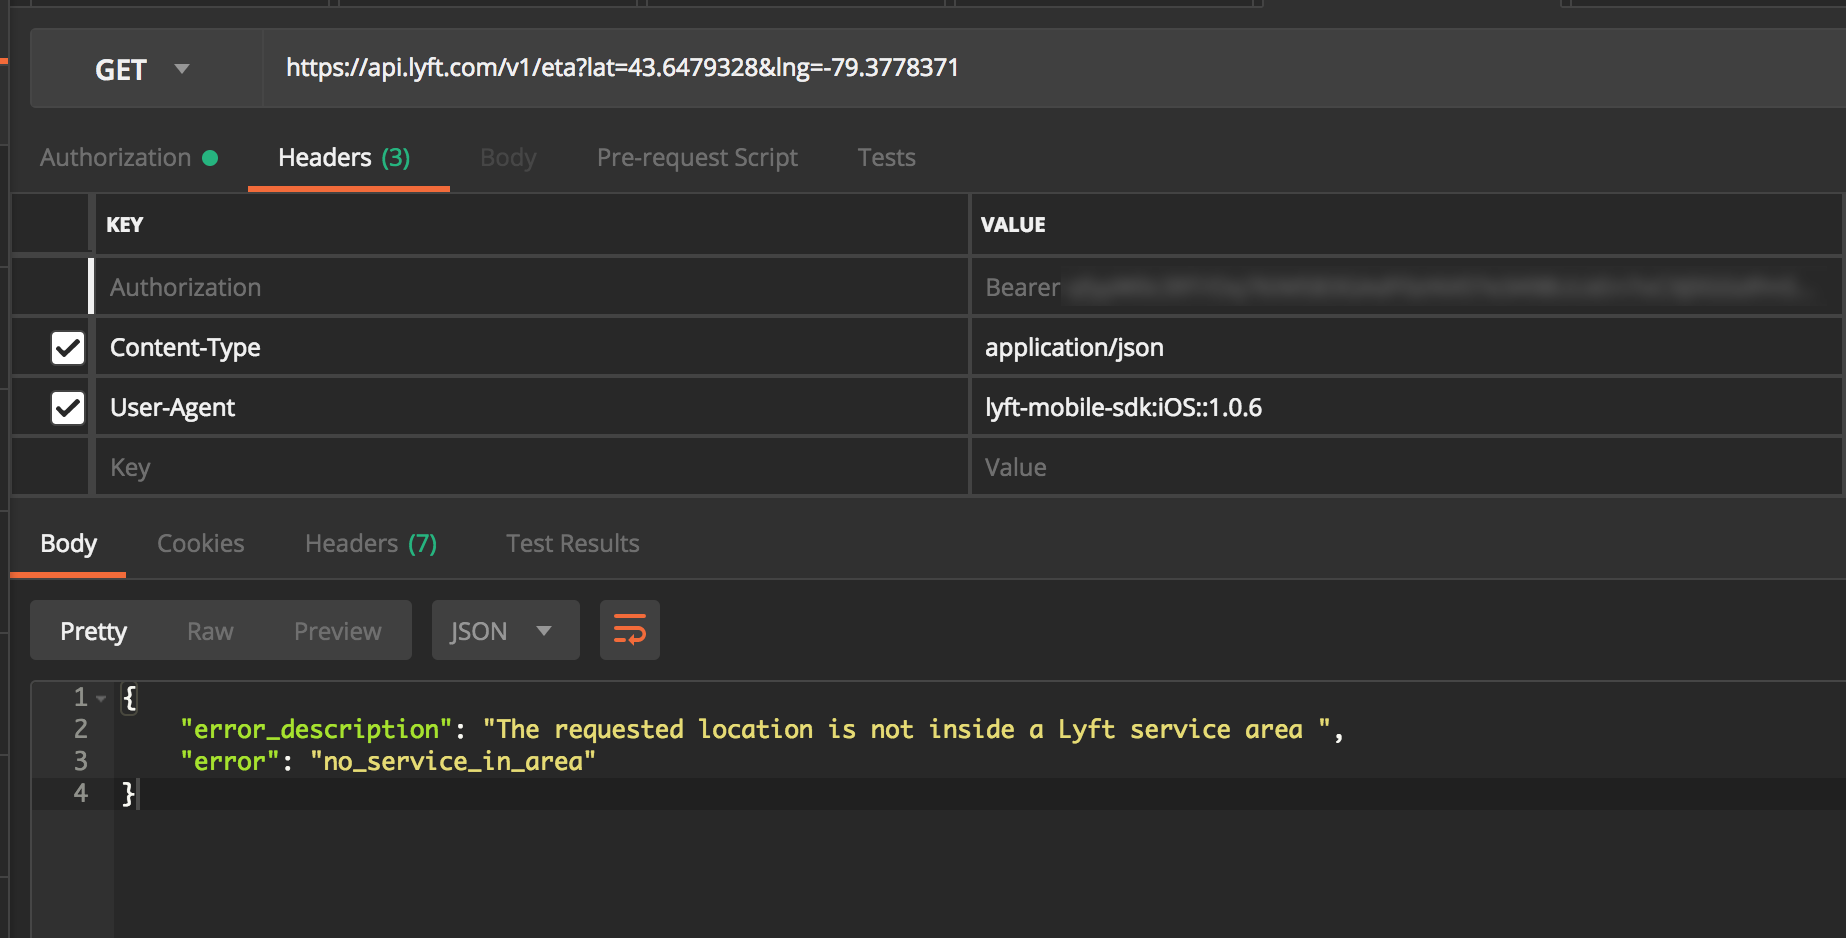Expand the JSON format dropdown
Viewport: 1846px width, 938px height.
tap(505, 631)
